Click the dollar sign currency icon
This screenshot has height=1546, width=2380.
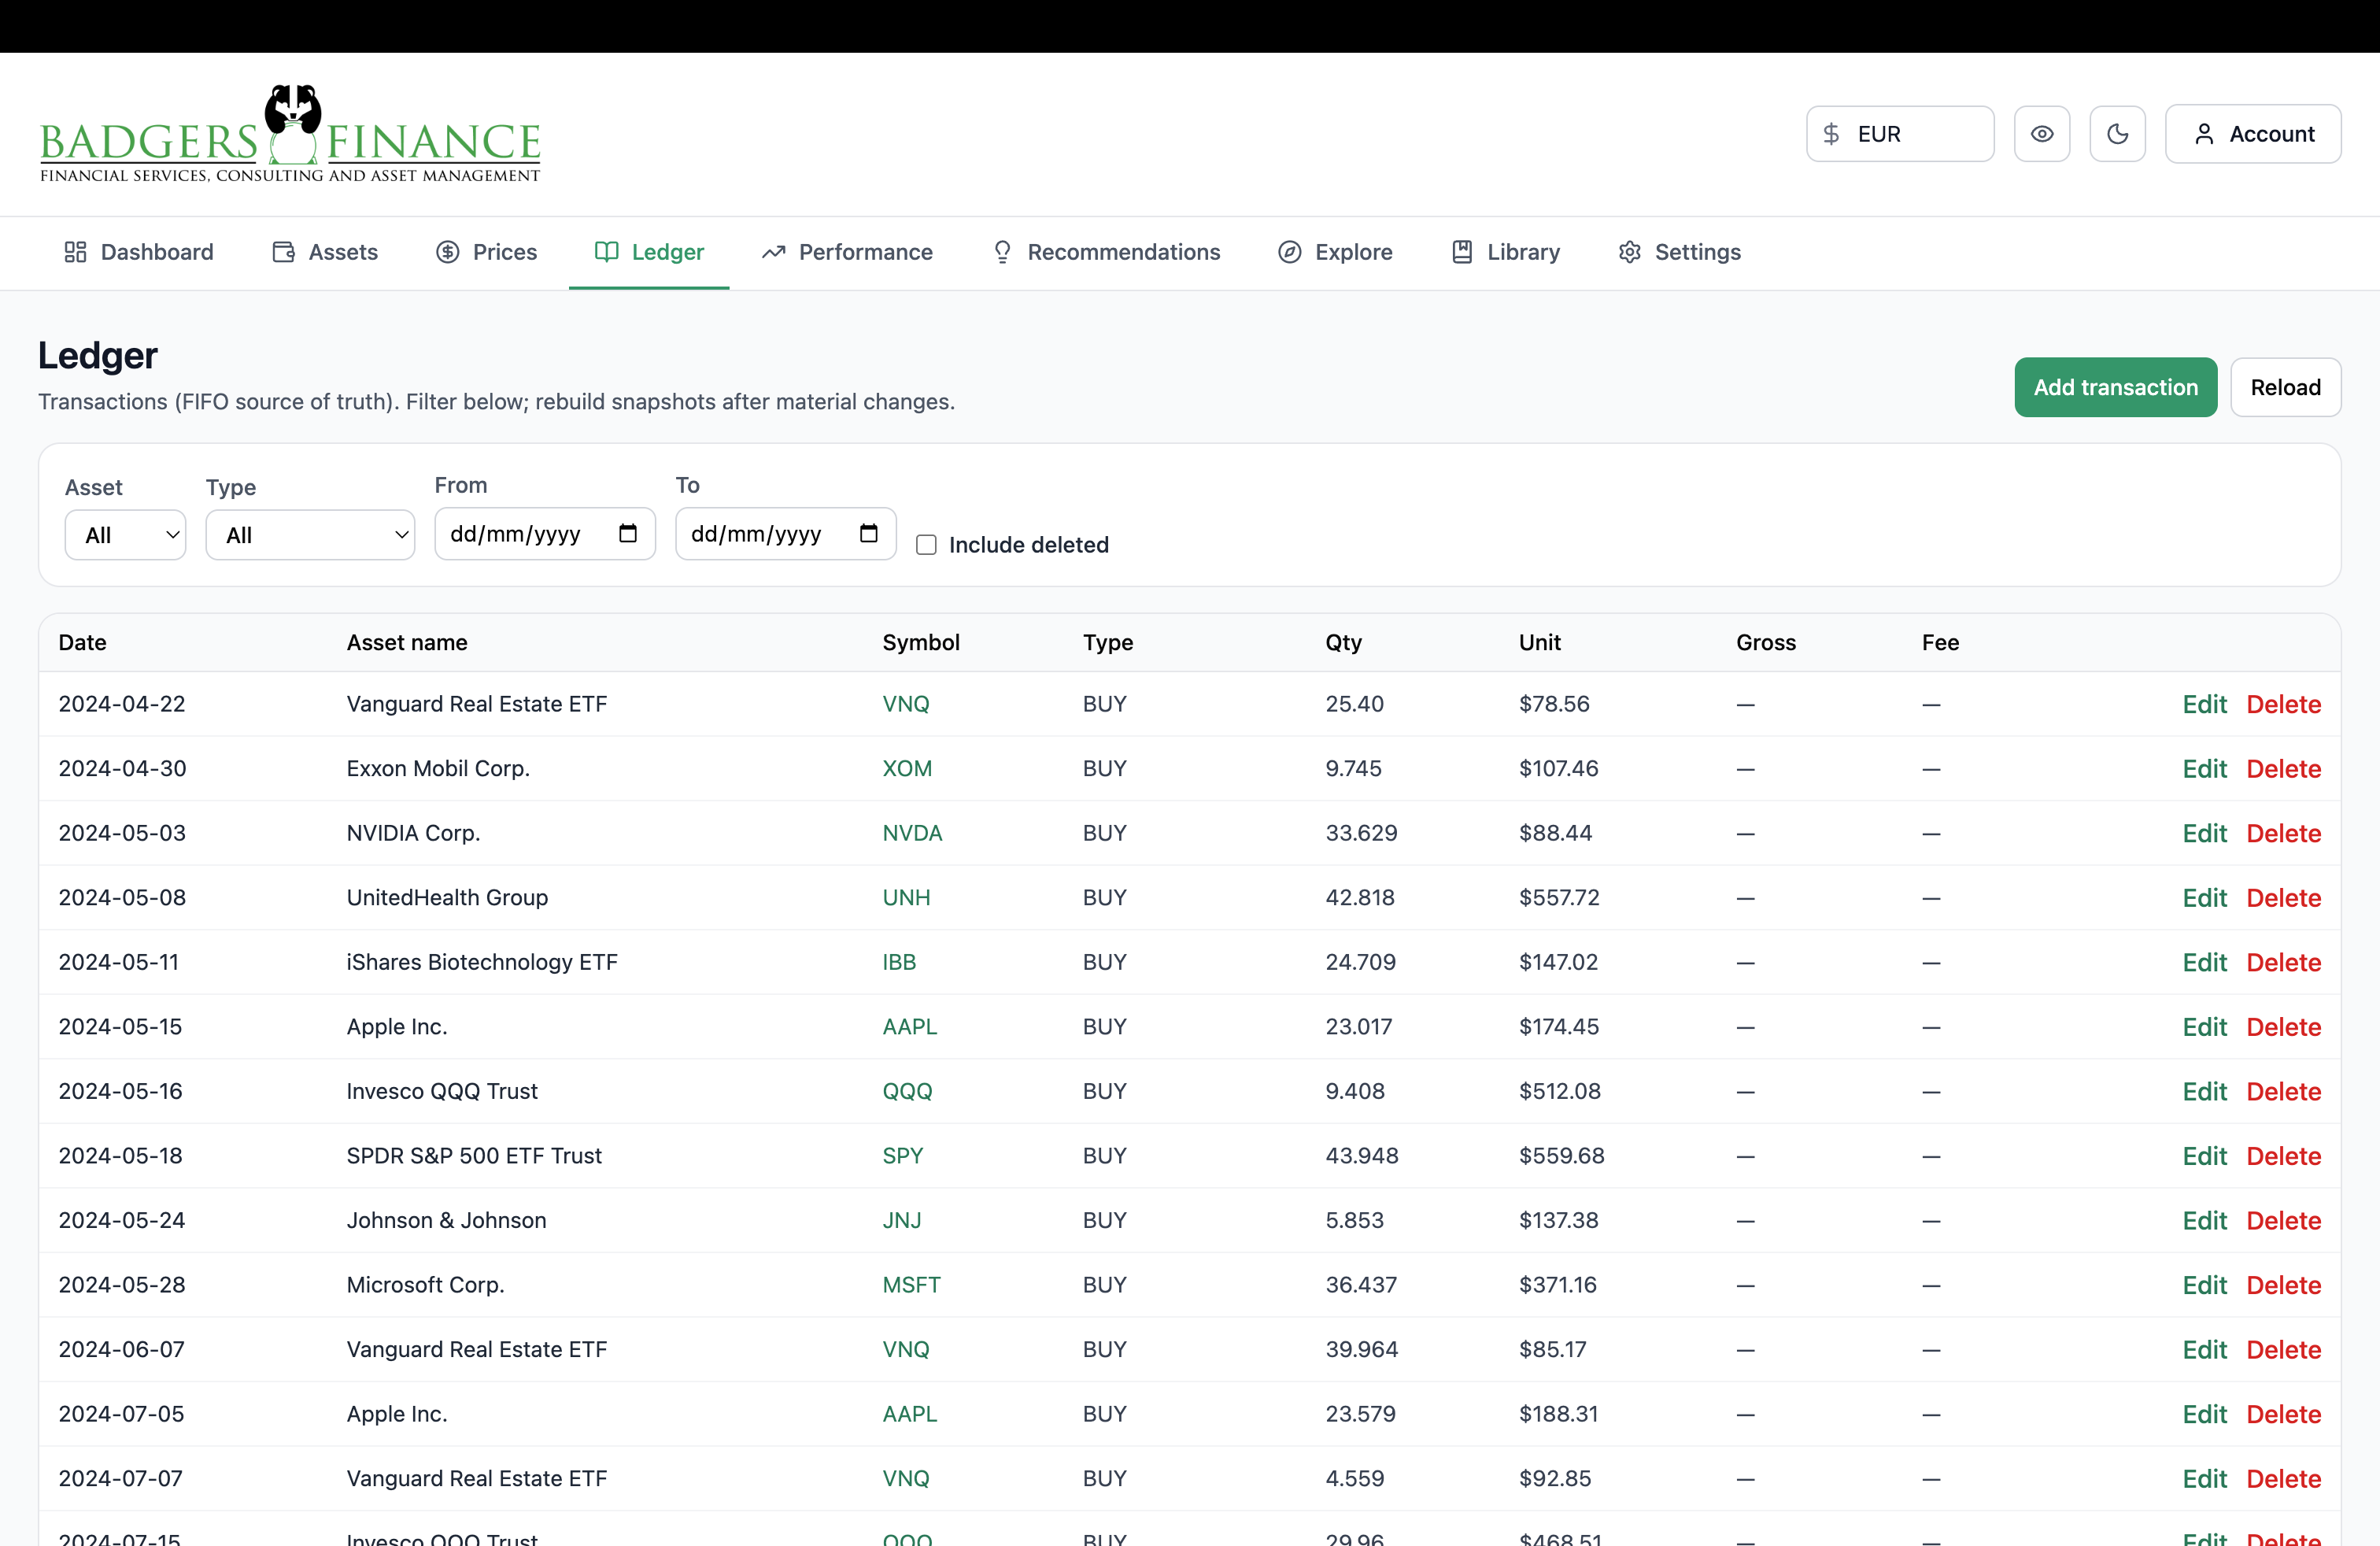pyautogui.click(x=1831, y=134)
